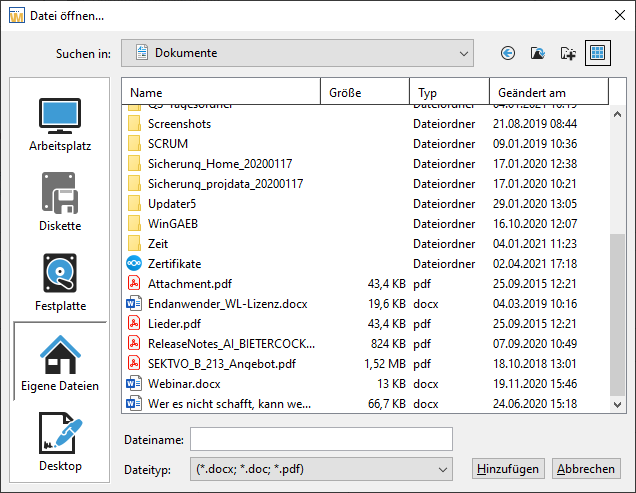
Task: Open Festplatte location in sidebar
Action: tap(60, 282)
